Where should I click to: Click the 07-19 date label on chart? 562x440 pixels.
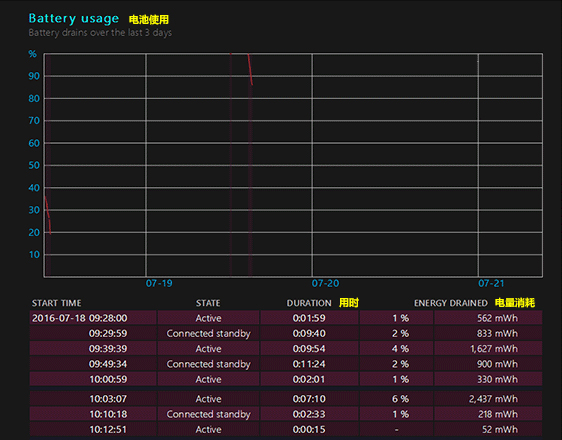(159, 283)
